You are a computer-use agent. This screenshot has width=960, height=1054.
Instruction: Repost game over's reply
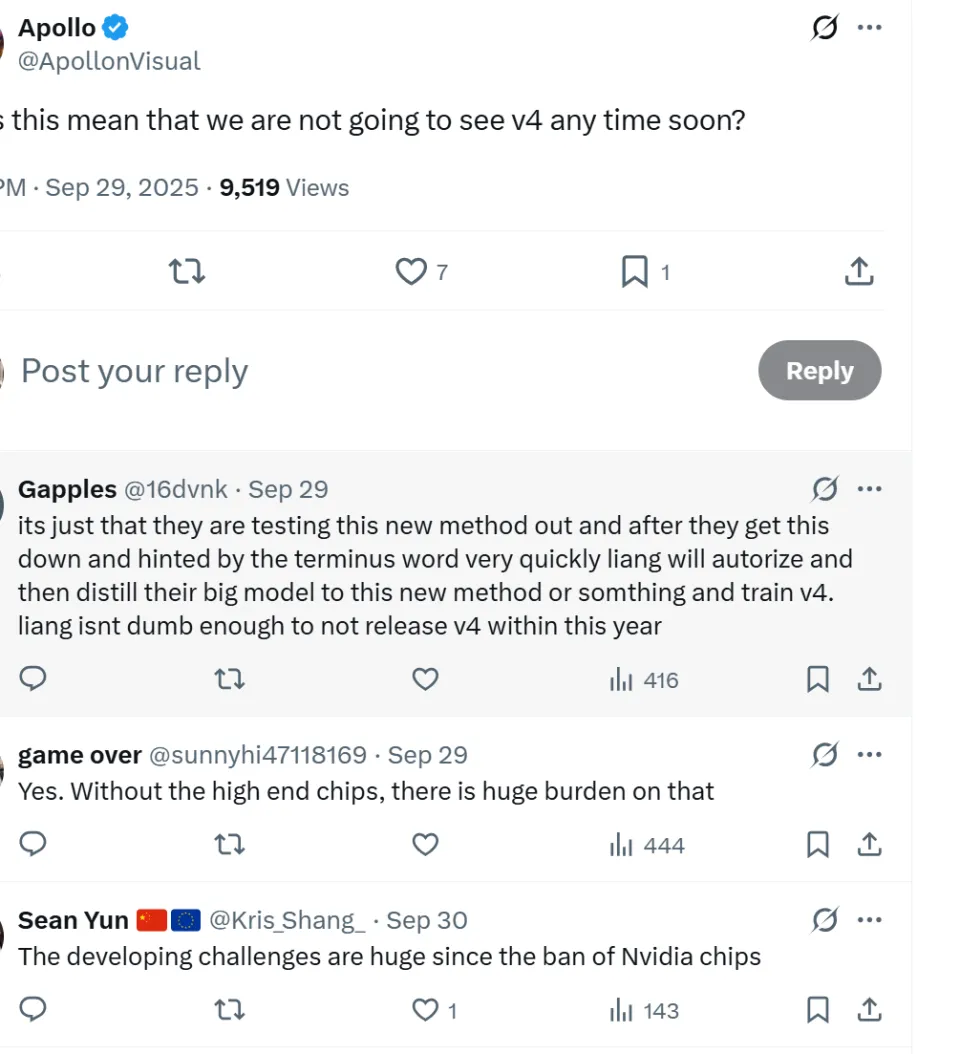(230, 845)
